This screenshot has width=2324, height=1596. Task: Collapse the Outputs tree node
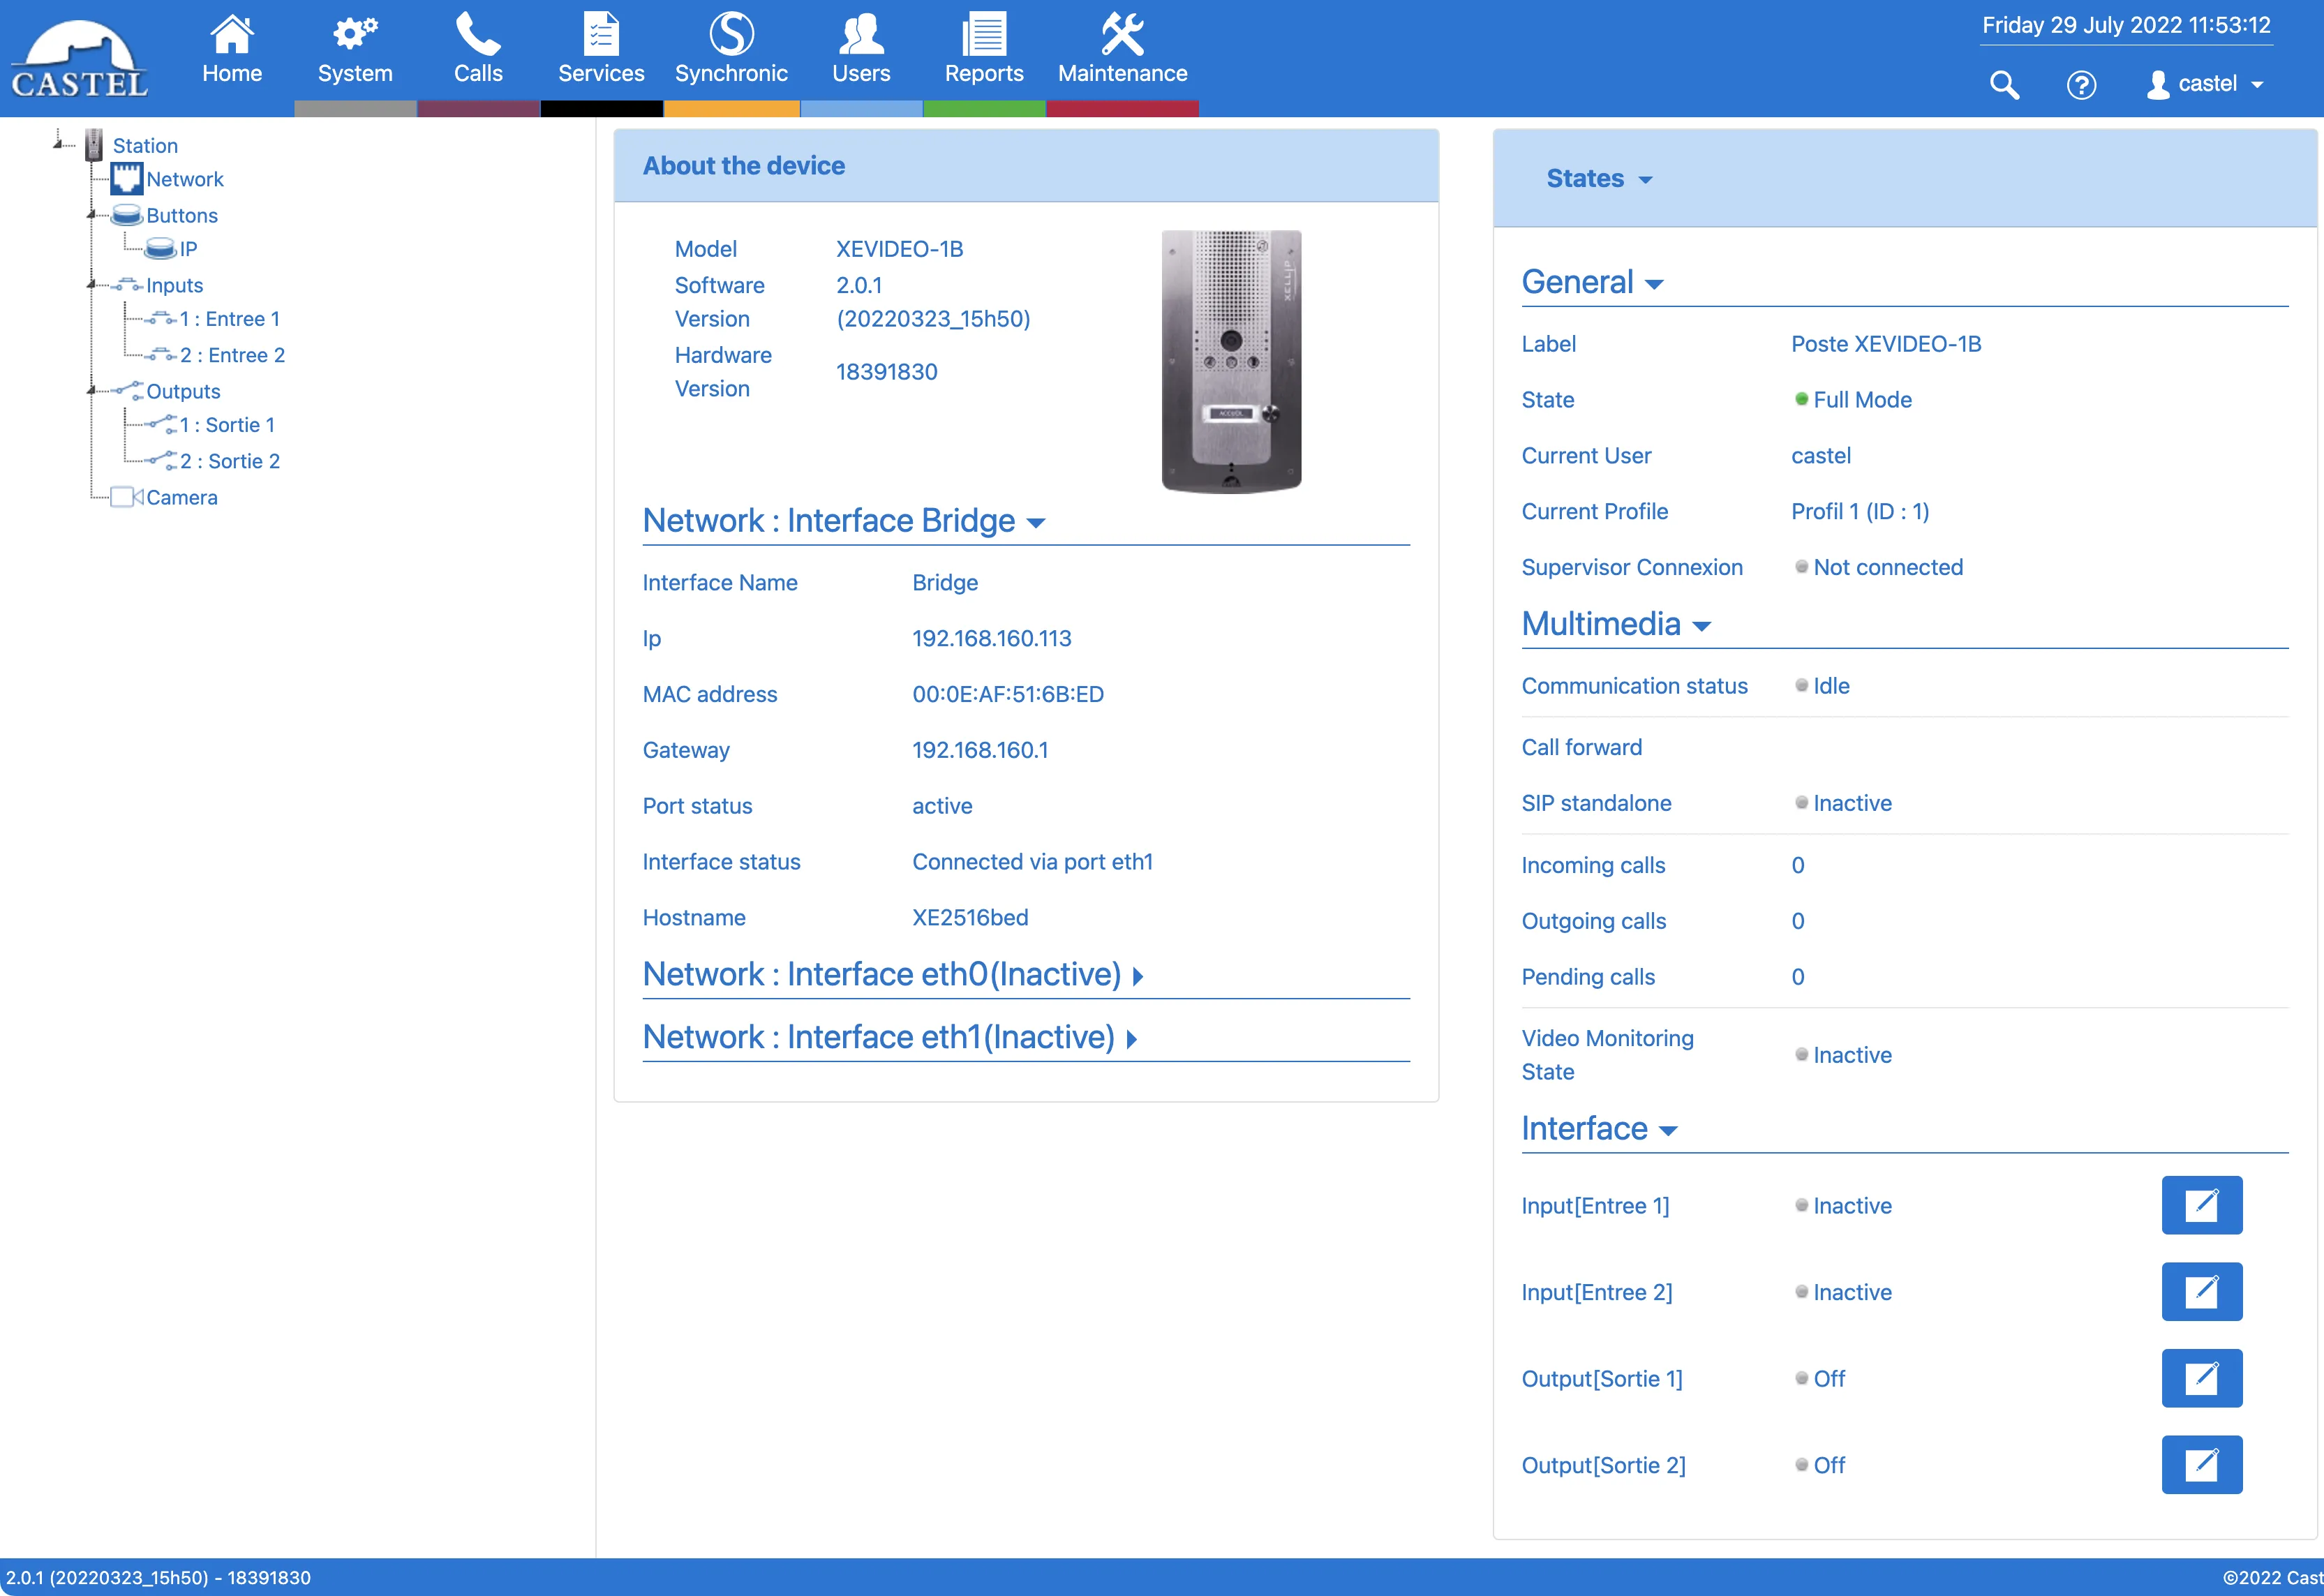pos(92,391)
